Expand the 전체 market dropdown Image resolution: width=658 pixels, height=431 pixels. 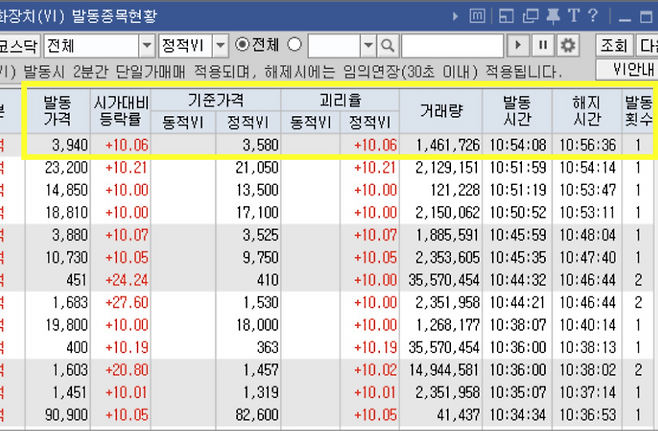point(146,45)
